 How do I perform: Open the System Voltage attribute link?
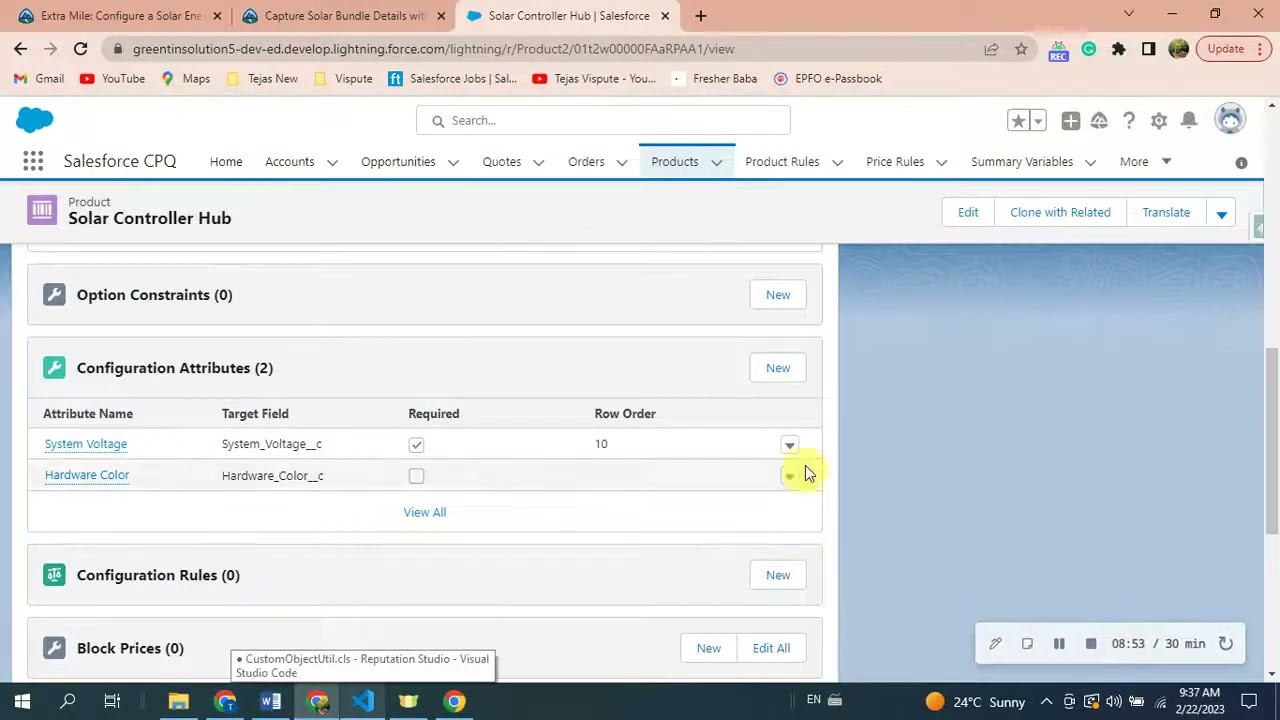(86, 444)
